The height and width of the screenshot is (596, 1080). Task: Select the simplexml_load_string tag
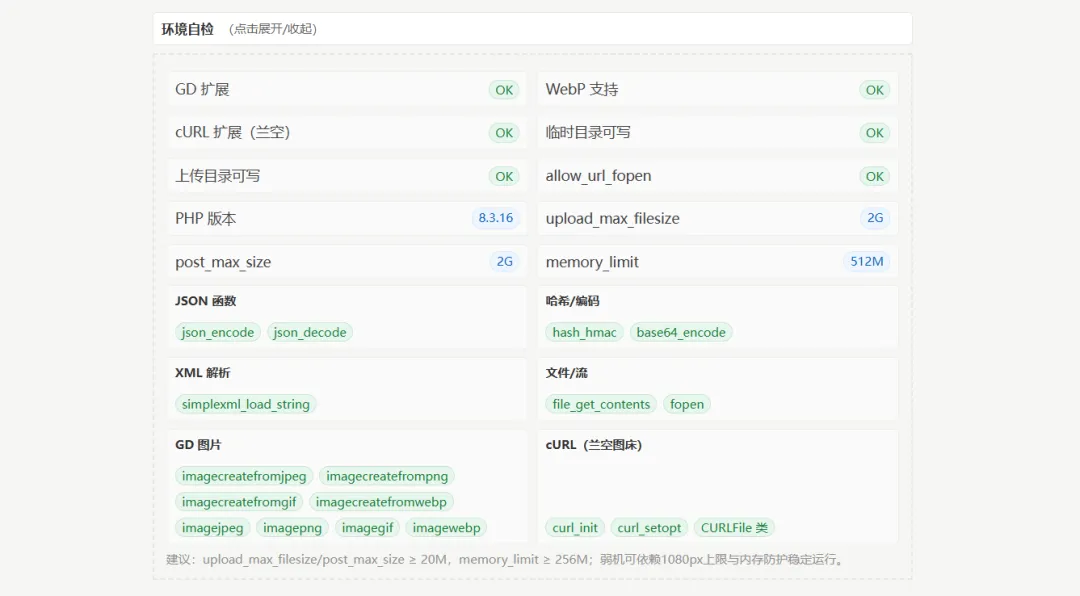[x=246, y=404]
